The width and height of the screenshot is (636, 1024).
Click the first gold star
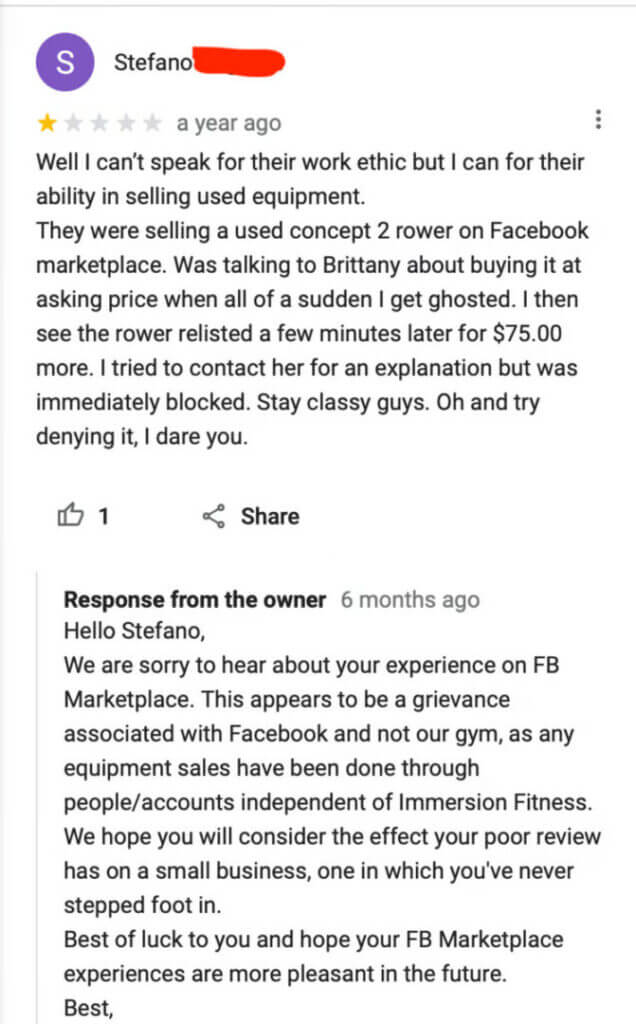pos(47,122)
